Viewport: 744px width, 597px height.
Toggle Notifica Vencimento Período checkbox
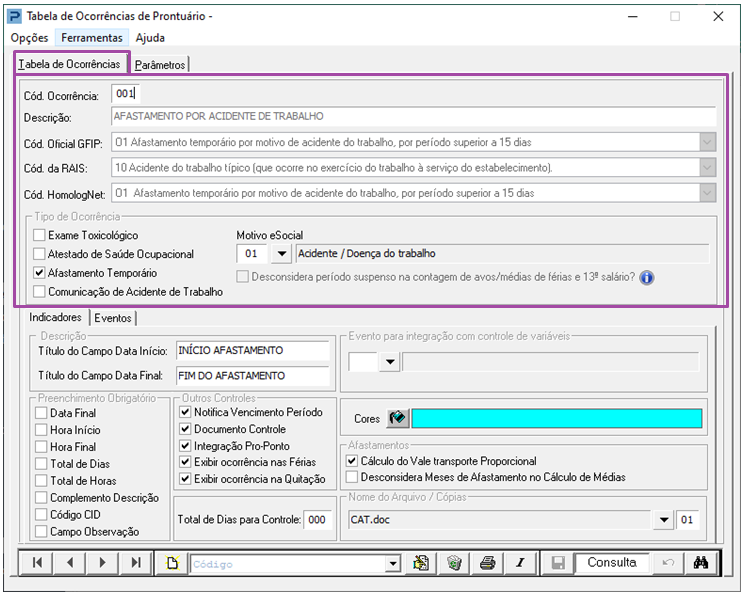tap(185, 412)
